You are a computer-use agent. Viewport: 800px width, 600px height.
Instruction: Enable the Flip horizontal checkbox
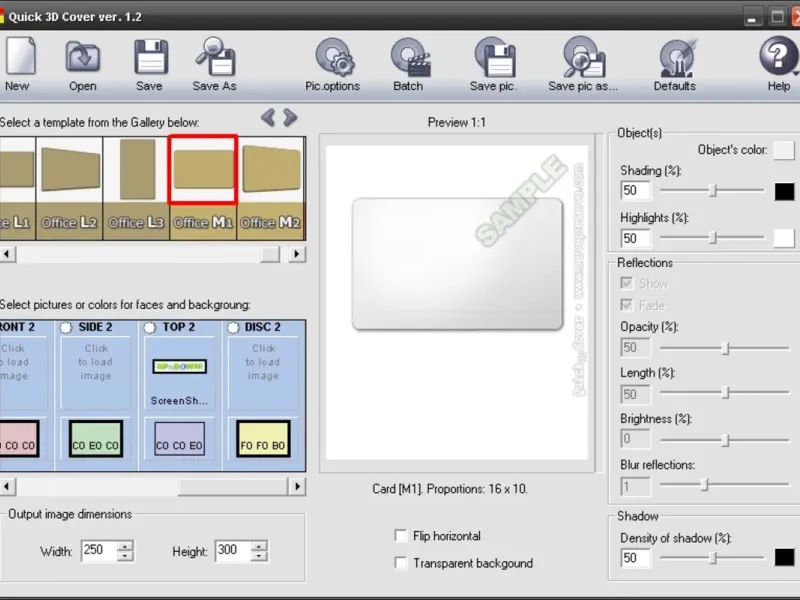click(401, 535)
